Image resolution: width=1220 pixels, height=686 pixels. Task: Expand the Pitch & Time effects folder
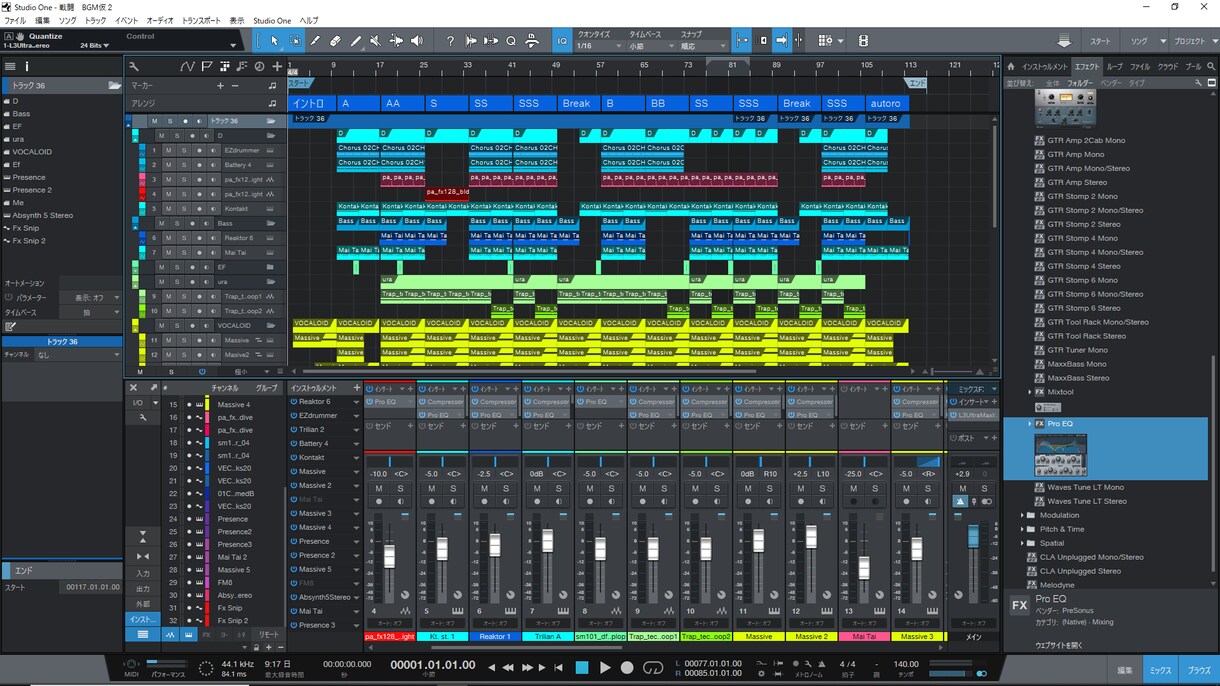(1022, 529)
